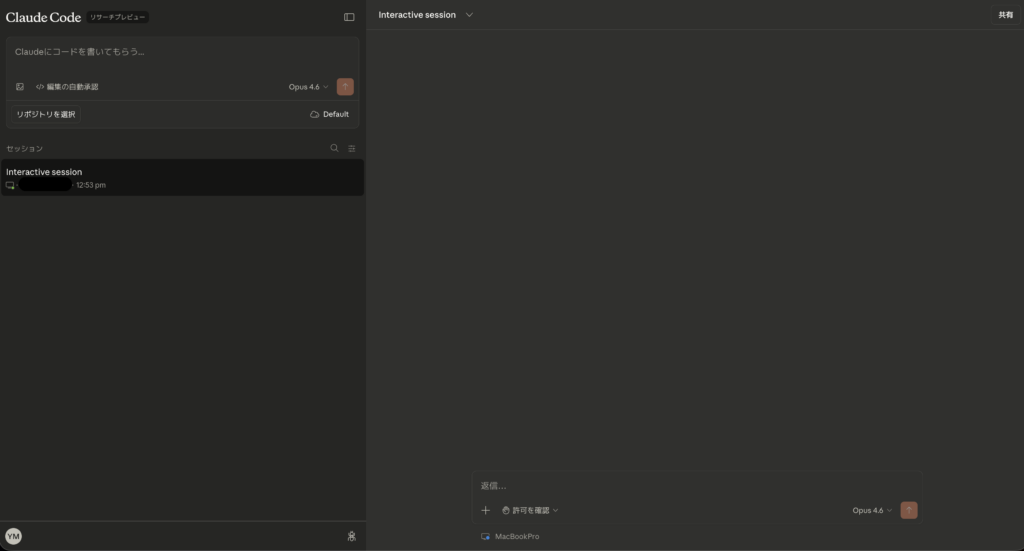Click the image attach icon in sidebar prompt
Screen dimensions: 1024x551
(x=20, y=87)
